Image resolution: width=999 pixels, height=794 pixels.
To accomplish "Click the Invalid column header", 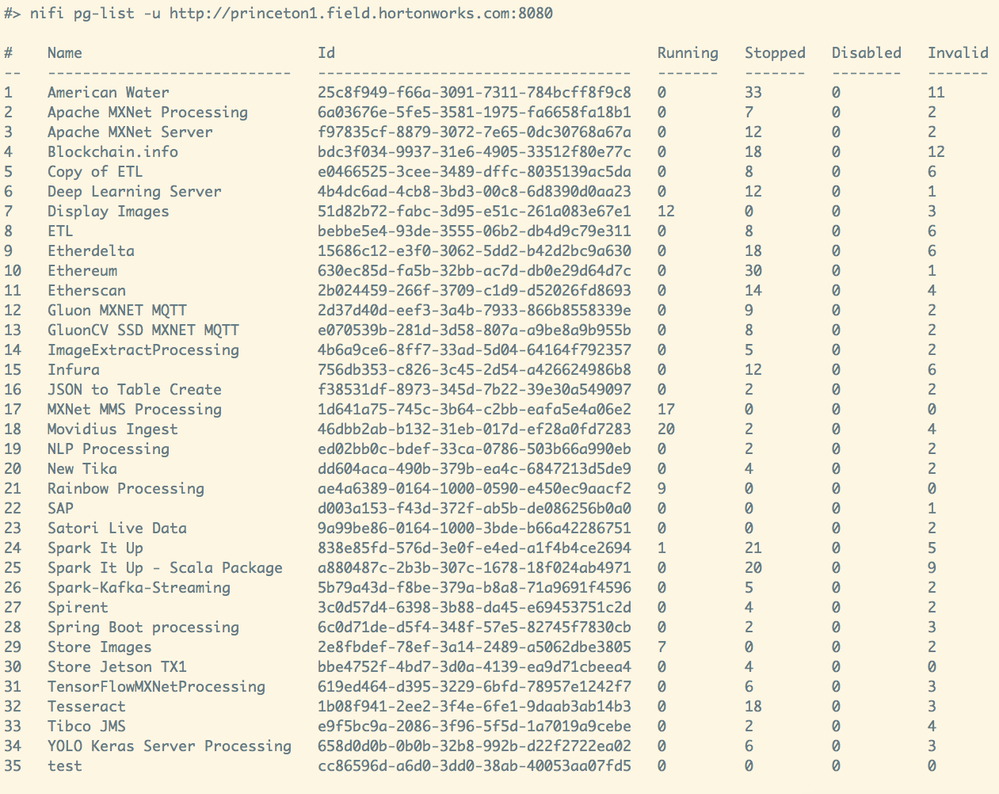I will pyautogui.click(x=958, y=52).
